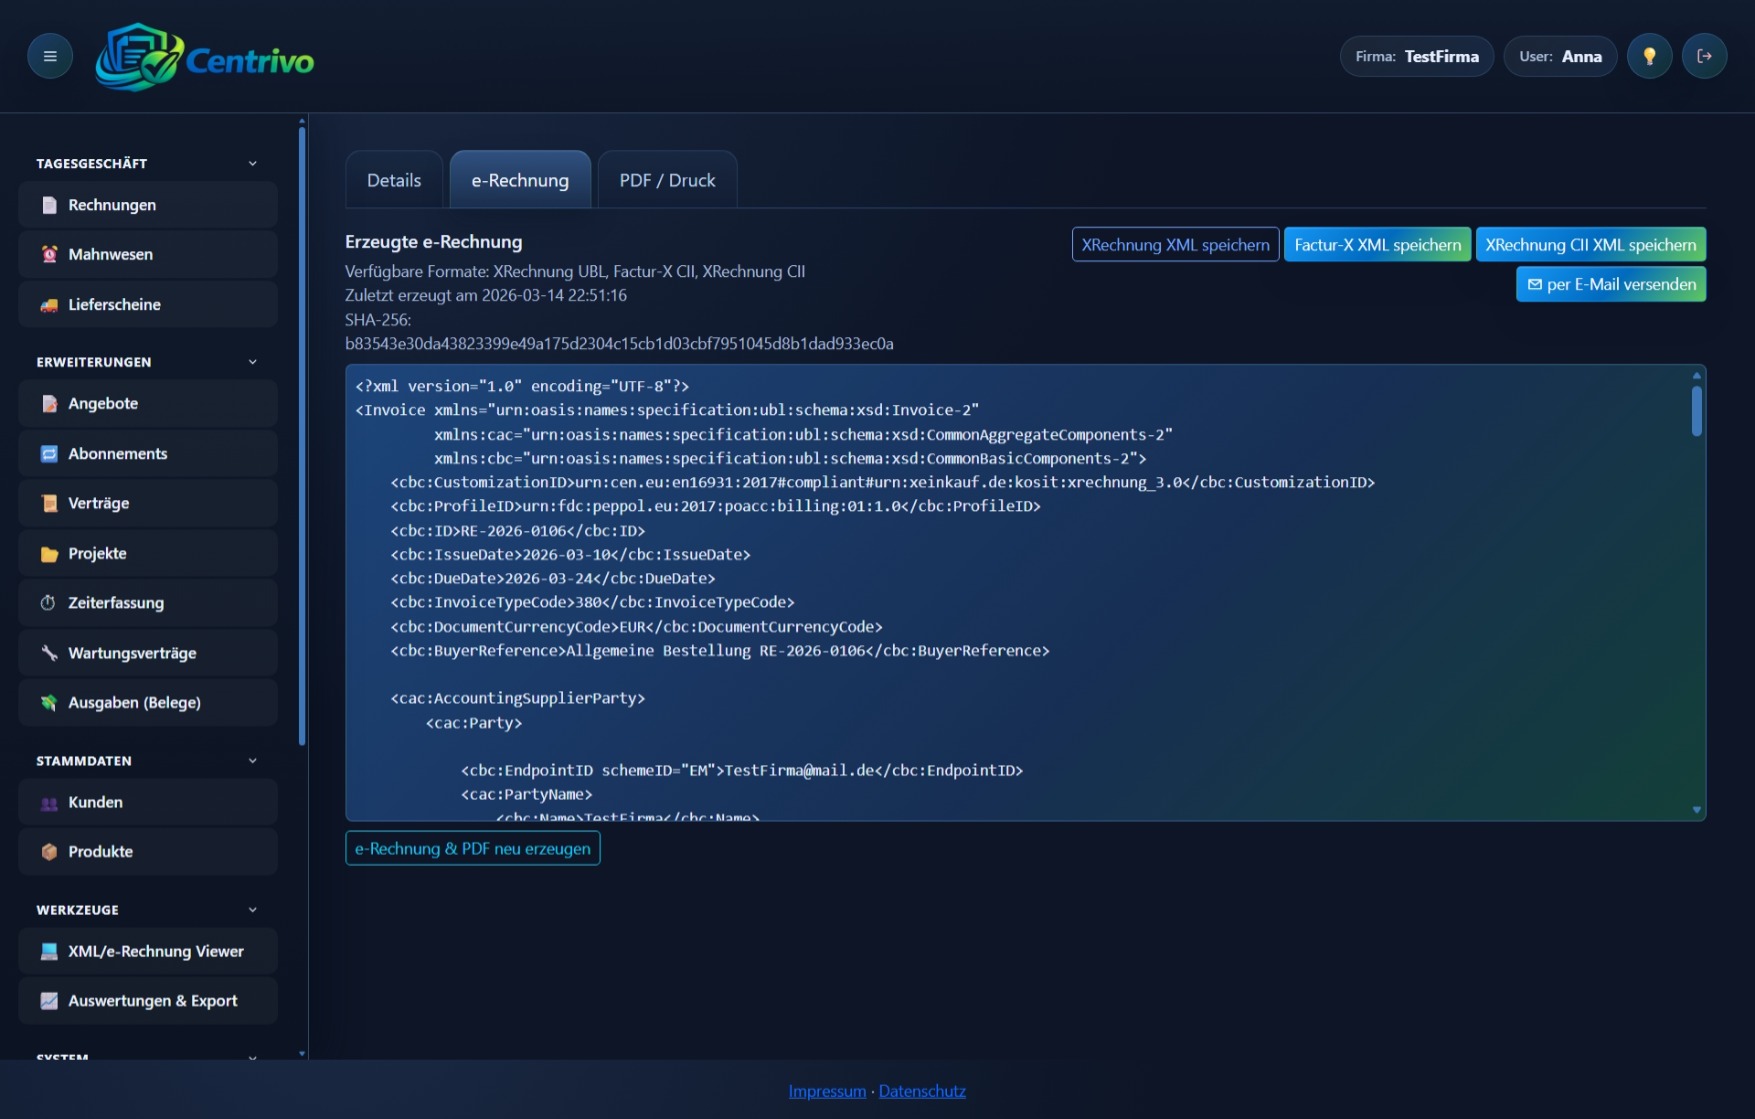Open the hamburger menu icon

[49, 56]
